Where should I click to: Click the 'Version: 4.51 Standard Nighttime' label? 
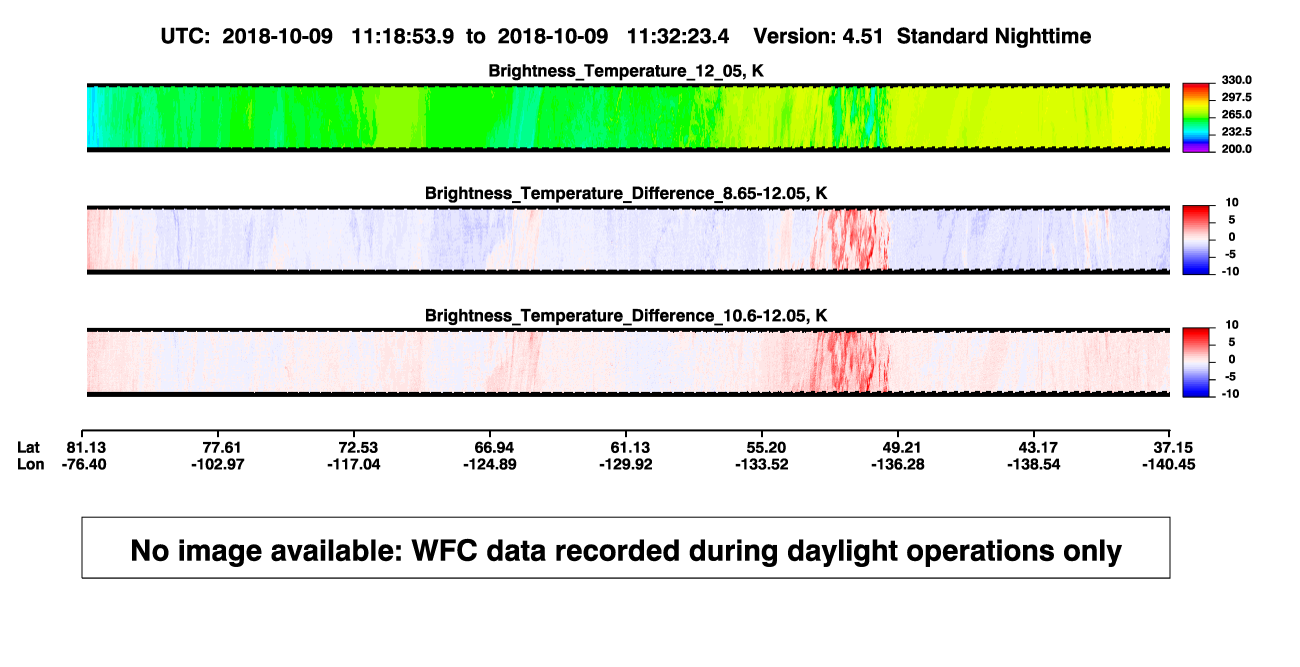(922, 36)
